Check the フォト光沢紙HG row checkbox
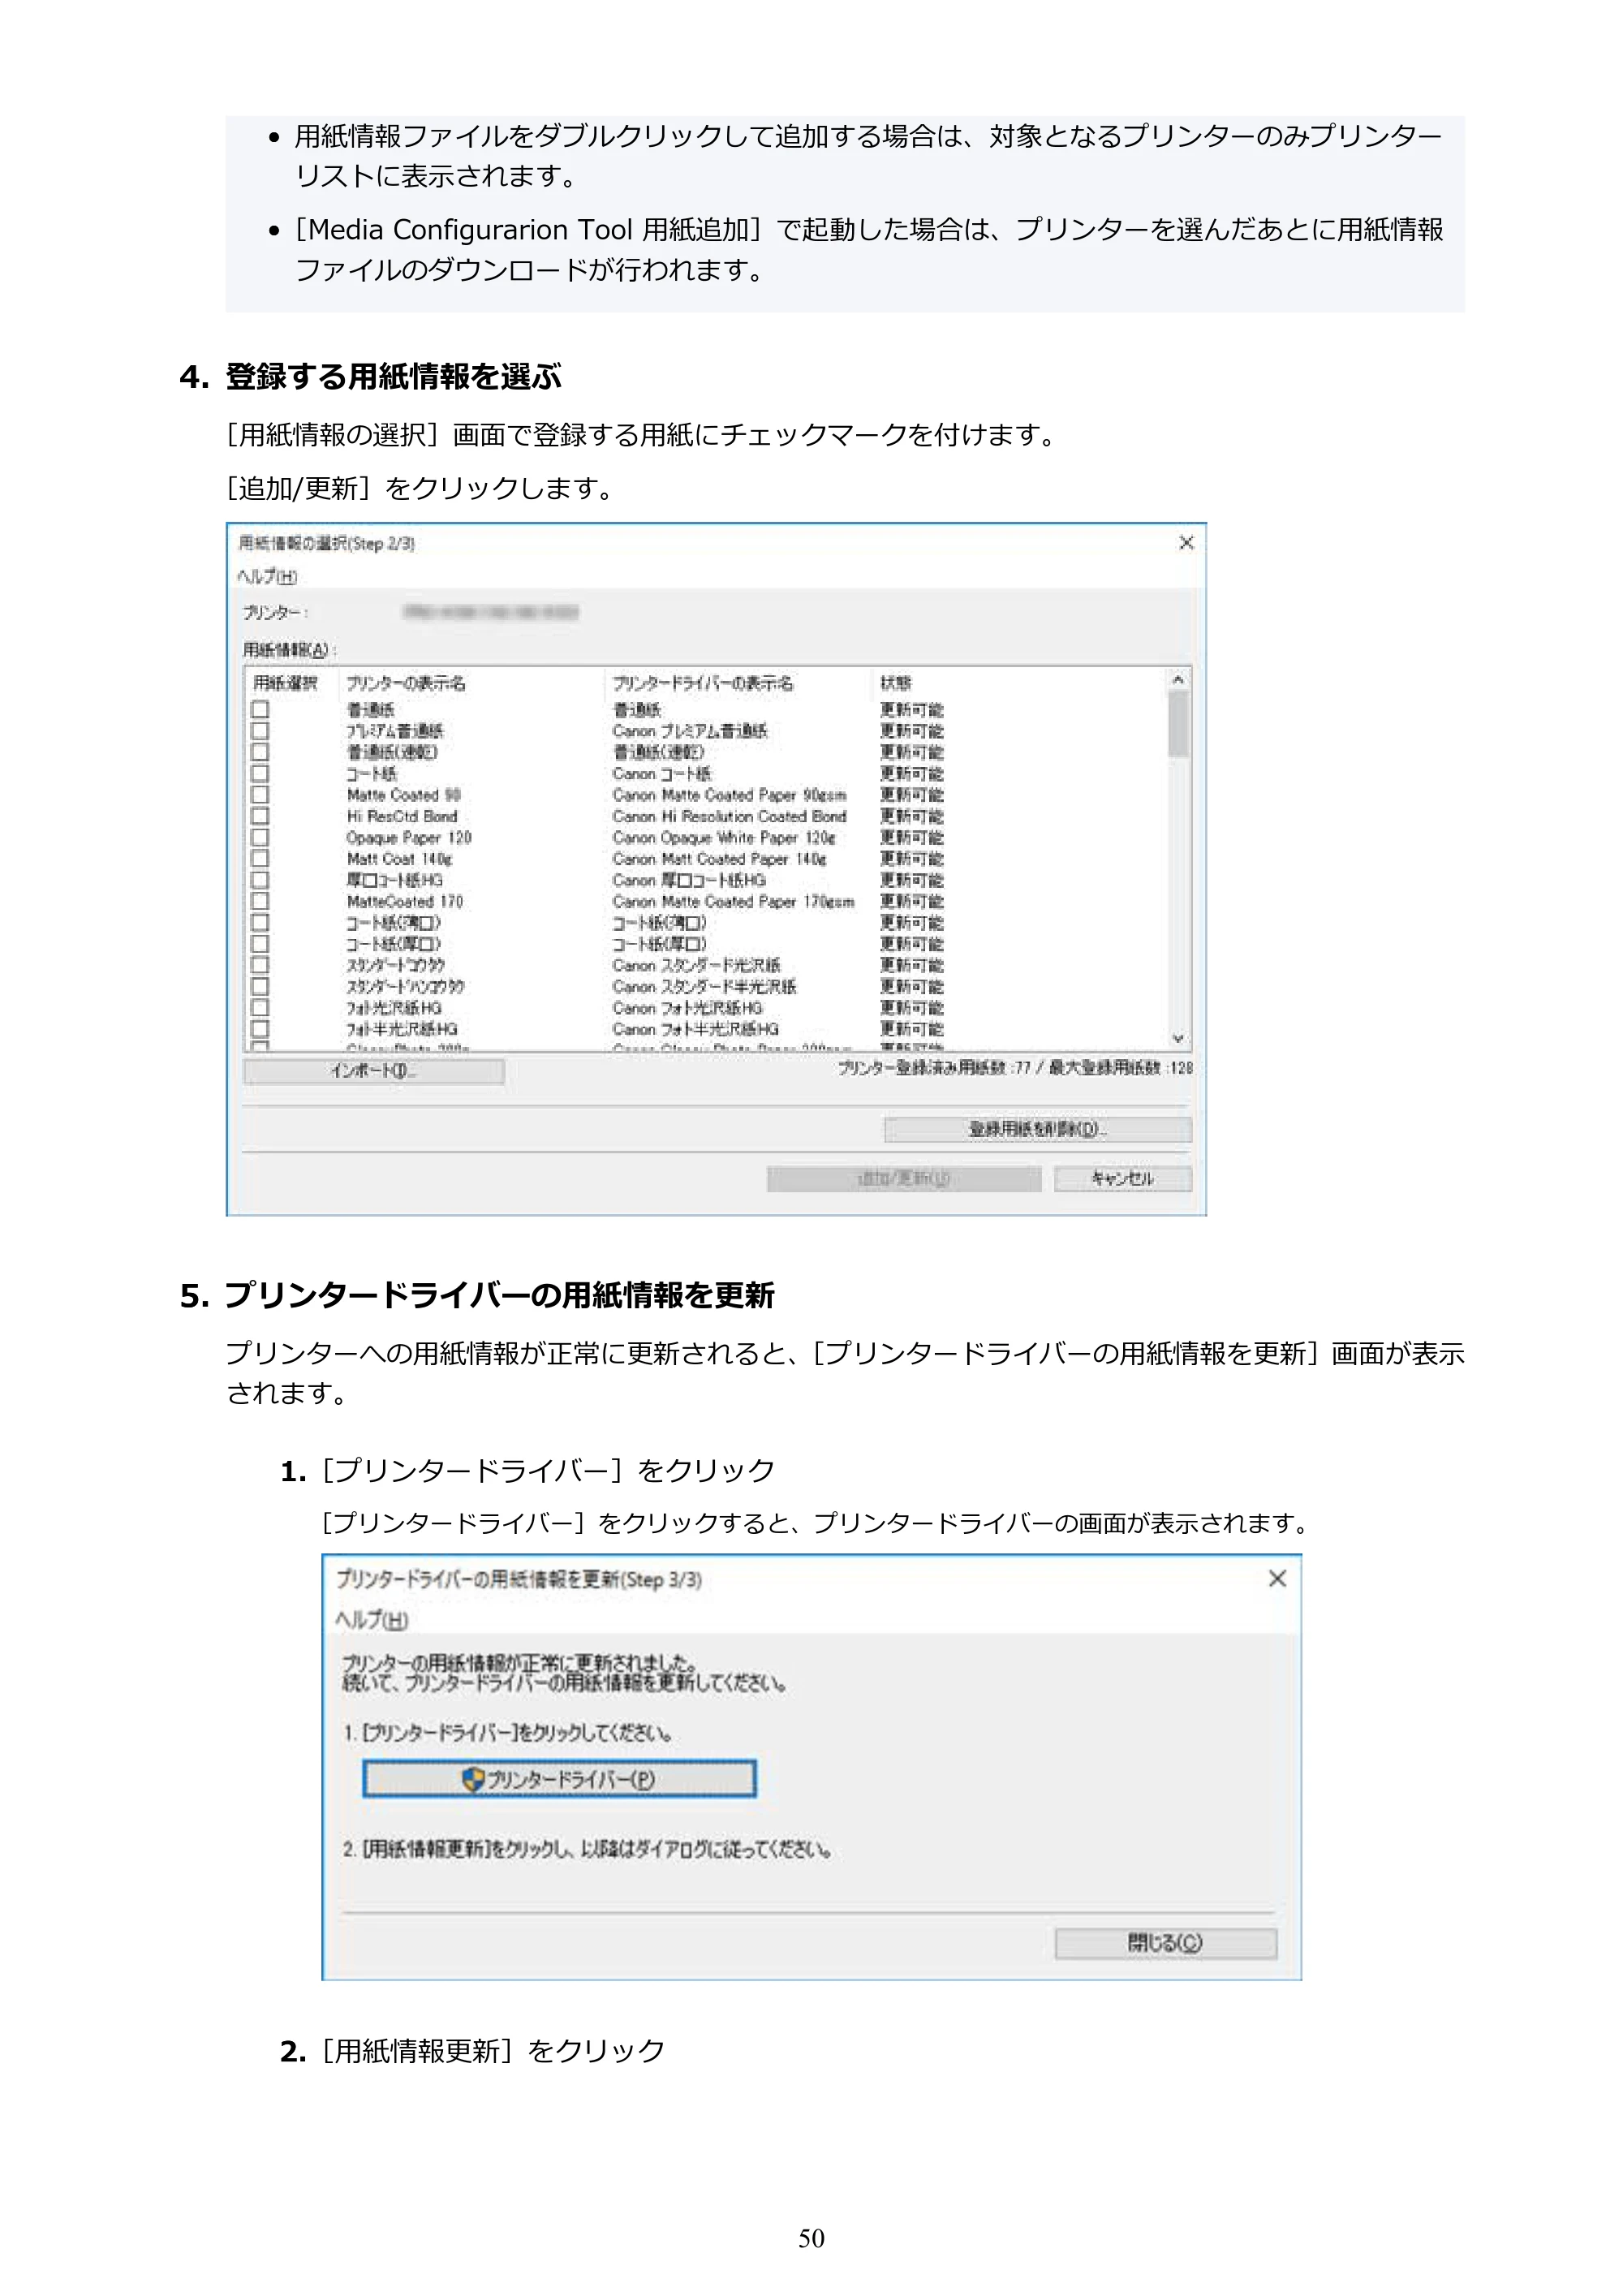This screenshot has width=1623, height=2296. tap(260, 1008)
